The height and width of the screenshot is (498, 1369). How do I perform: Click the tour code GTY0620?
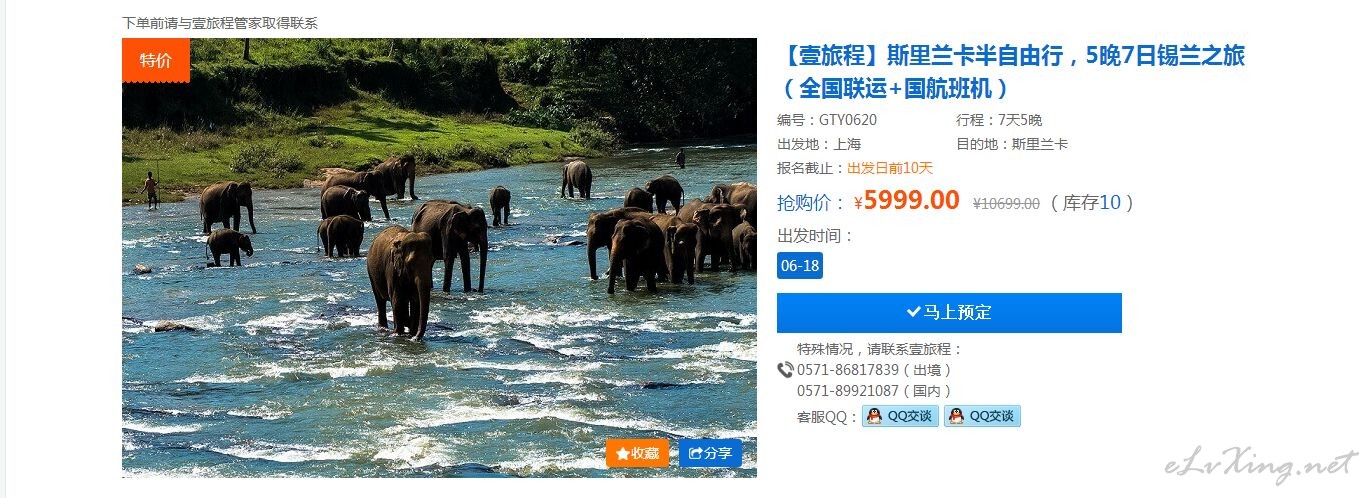[x=848, y=120]
